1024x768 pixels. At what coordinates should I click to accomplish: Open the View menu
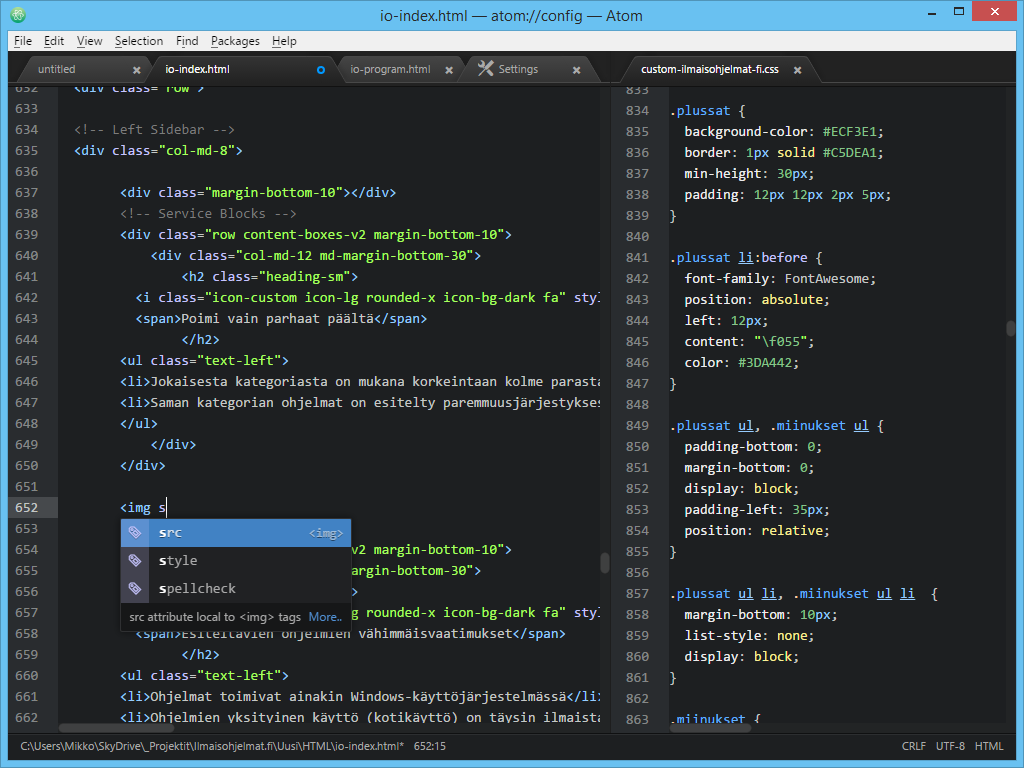(89, 40)
